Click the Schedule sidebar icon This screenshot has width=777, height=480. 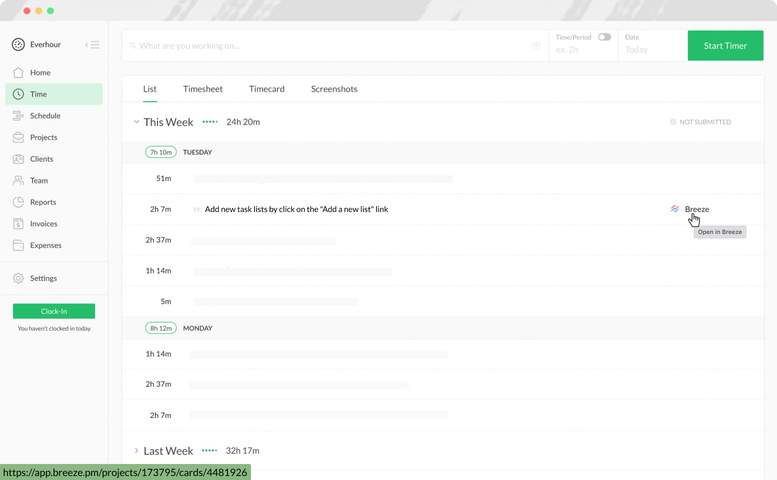18,116
